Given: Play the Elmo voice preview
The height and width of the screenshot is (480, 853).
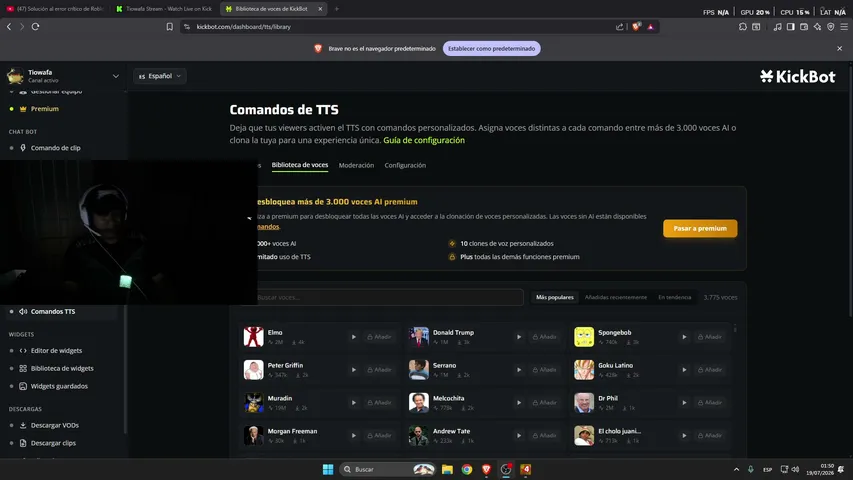Looking at the screenshot, I should (x=354, y=337).
